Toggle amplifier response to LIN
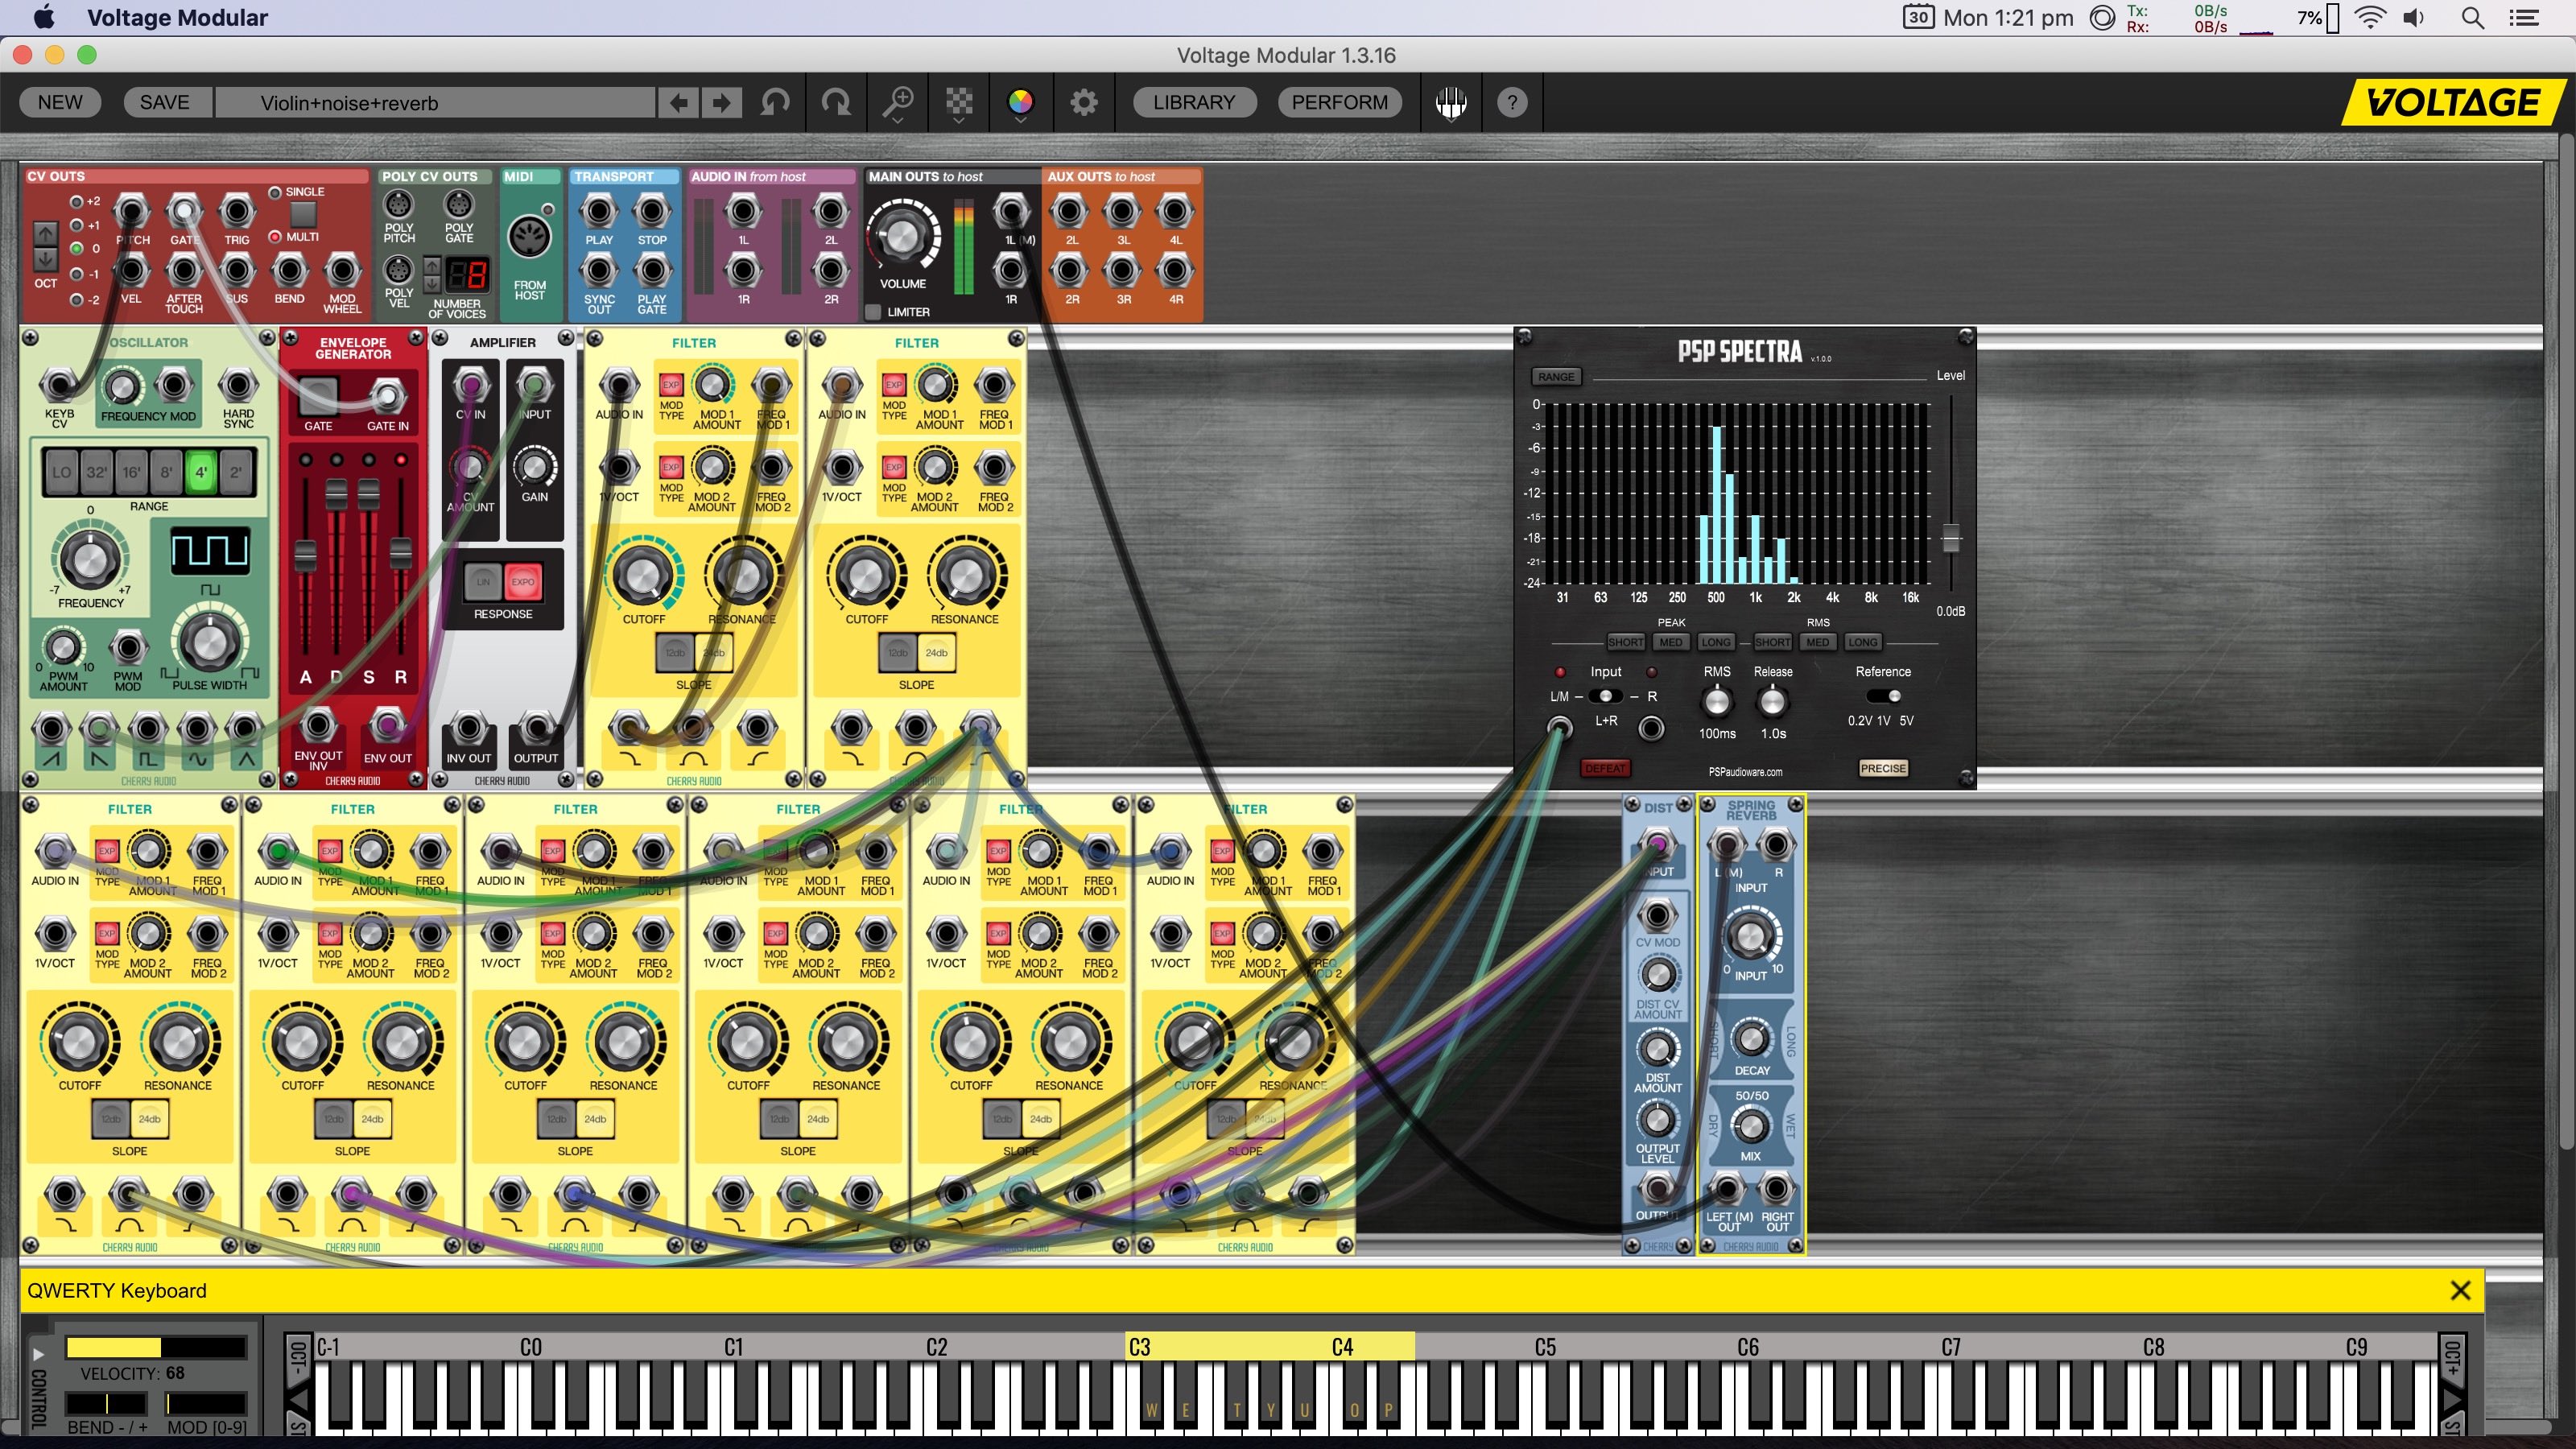Screen dimensions: 2576x1449 (x=484, y=582)
